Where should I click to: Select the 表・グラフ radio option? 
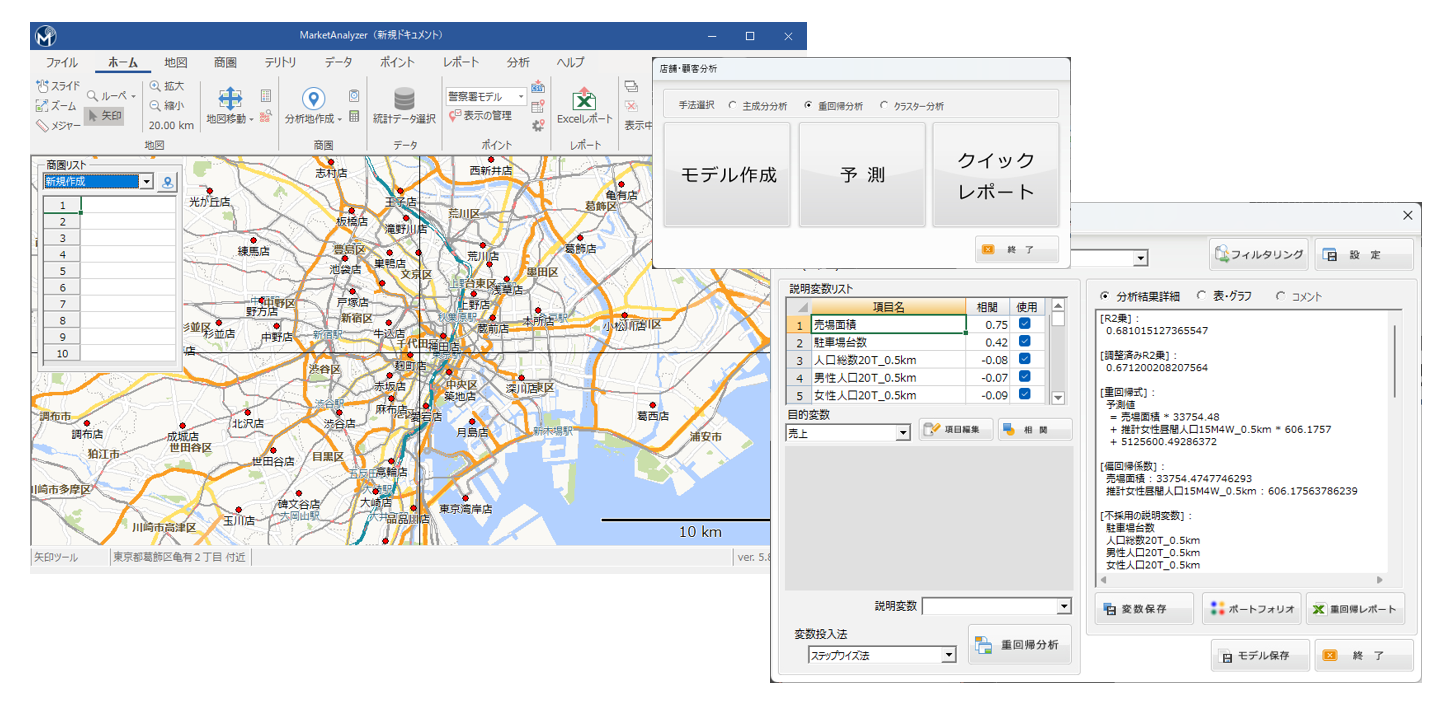[x=1202, y=296]
